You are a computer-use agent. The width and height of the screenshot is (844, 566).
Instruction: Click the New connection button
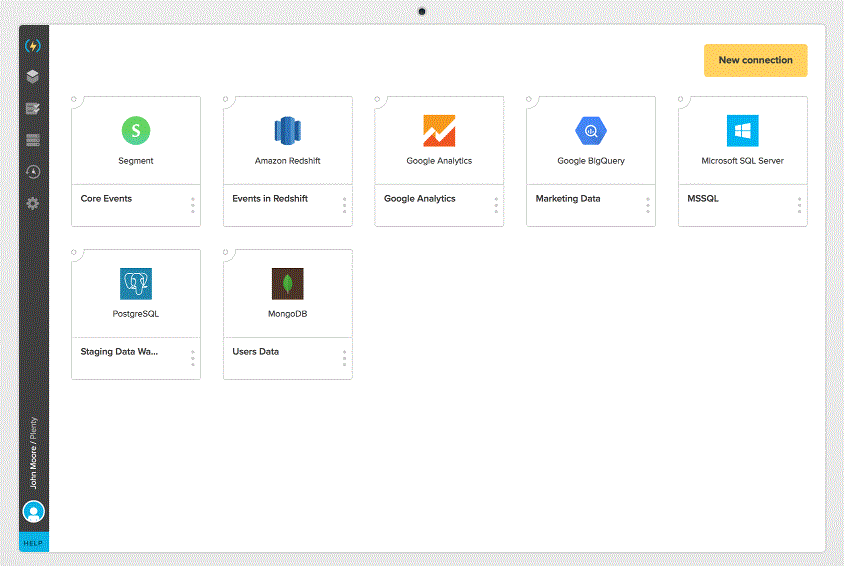coord(755,60)
